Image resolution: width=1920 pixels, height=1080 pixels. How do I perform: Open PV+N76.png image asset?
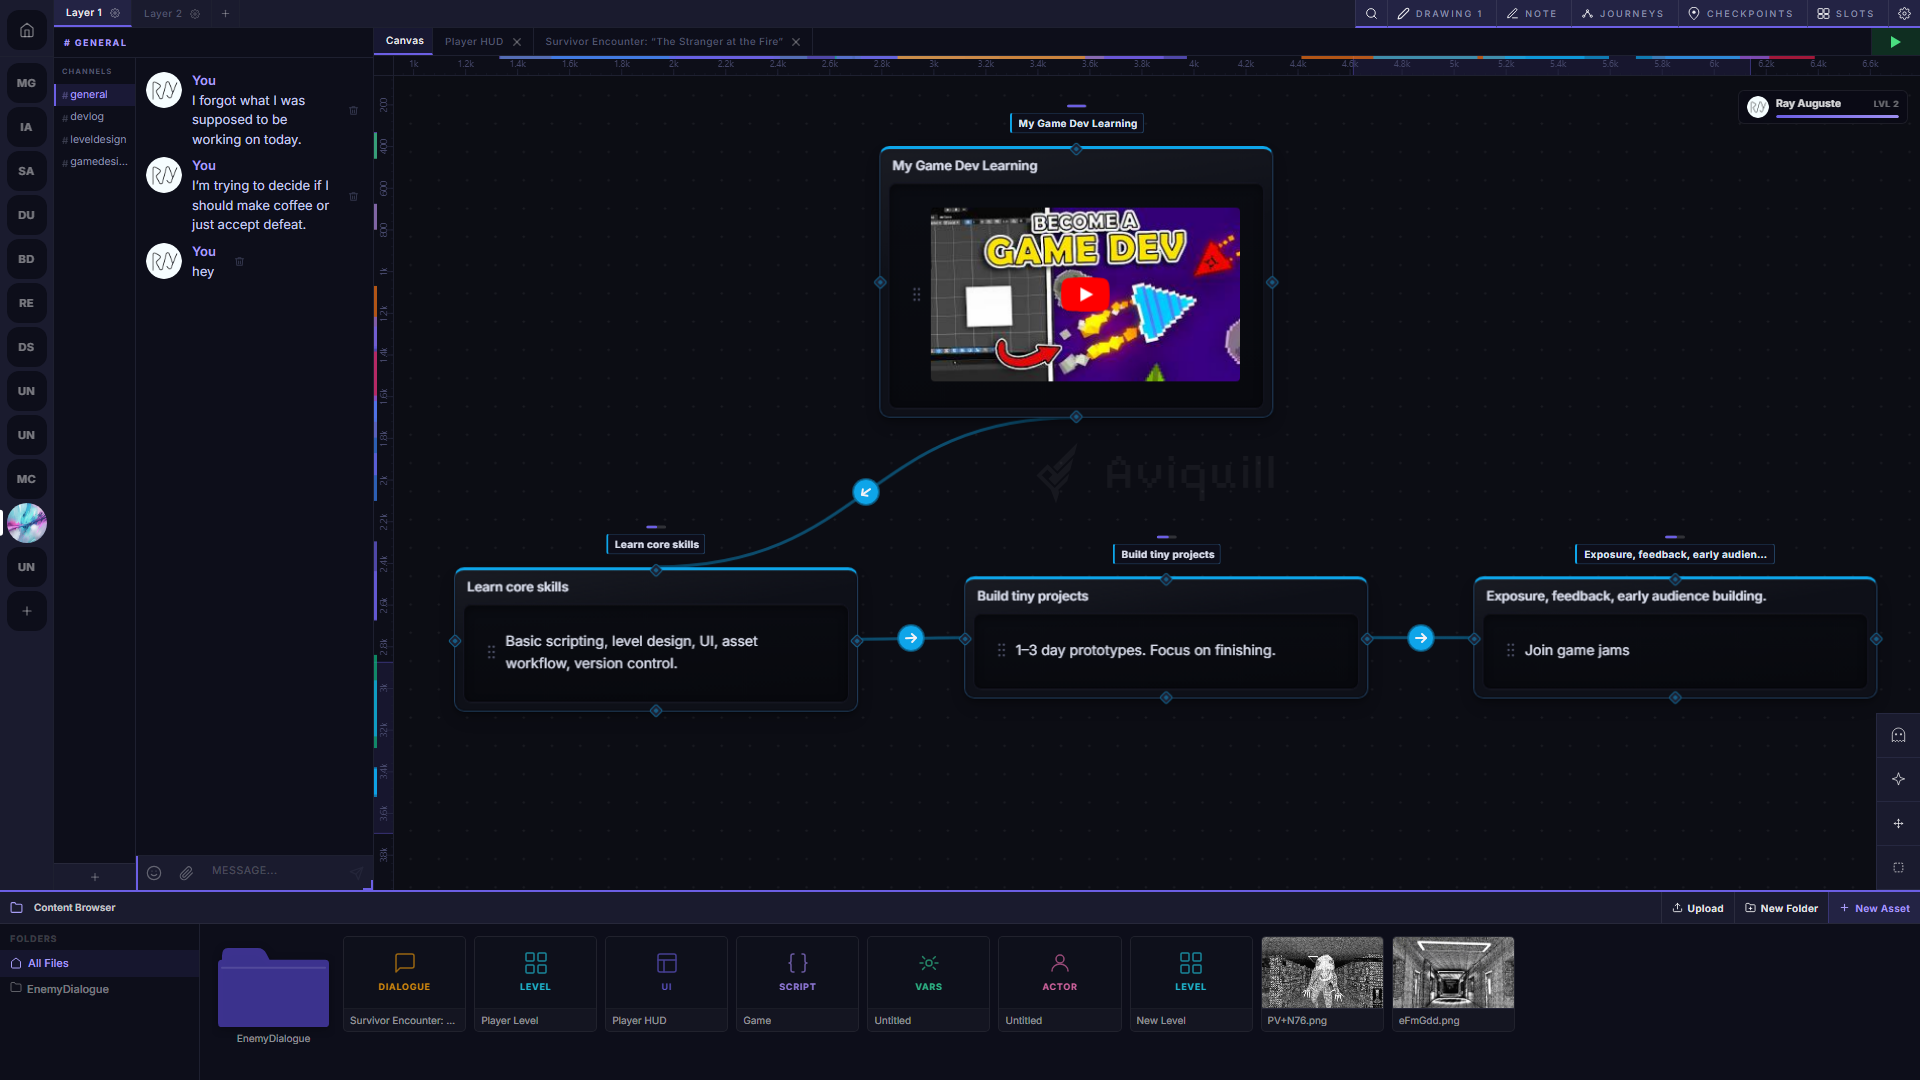(x=1322, y=984)
